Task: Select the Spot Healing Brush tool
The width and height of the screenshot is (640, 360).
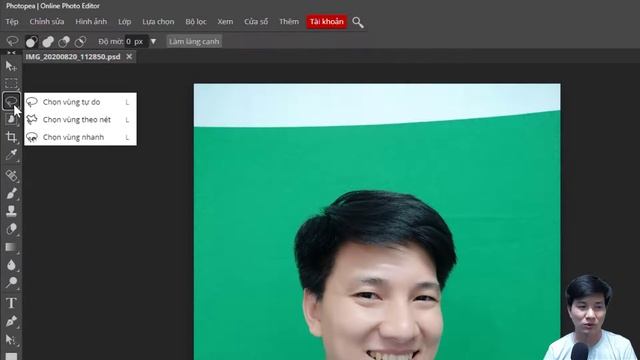Action: [11, 176]
